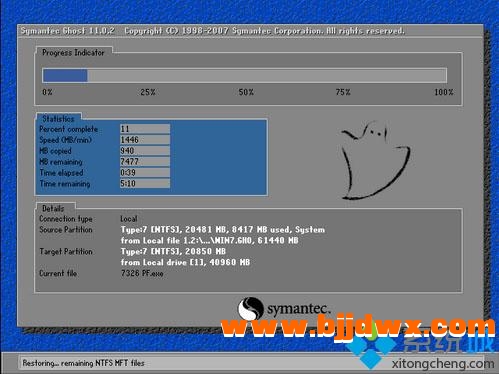Click the MB copied value field

tap(145, 151)
